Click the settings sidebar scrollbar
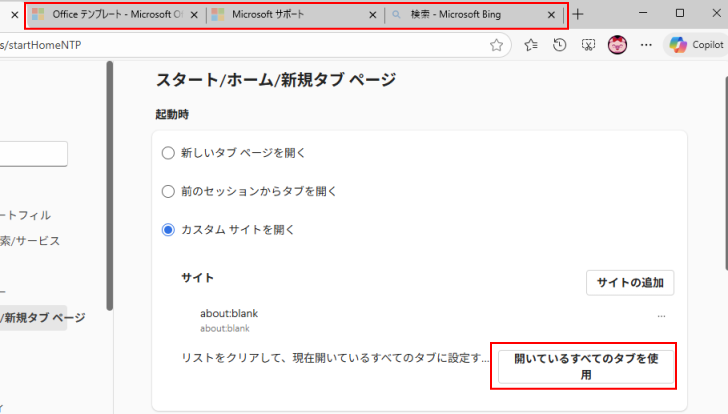The image size is (728, 414). (110, 186)
